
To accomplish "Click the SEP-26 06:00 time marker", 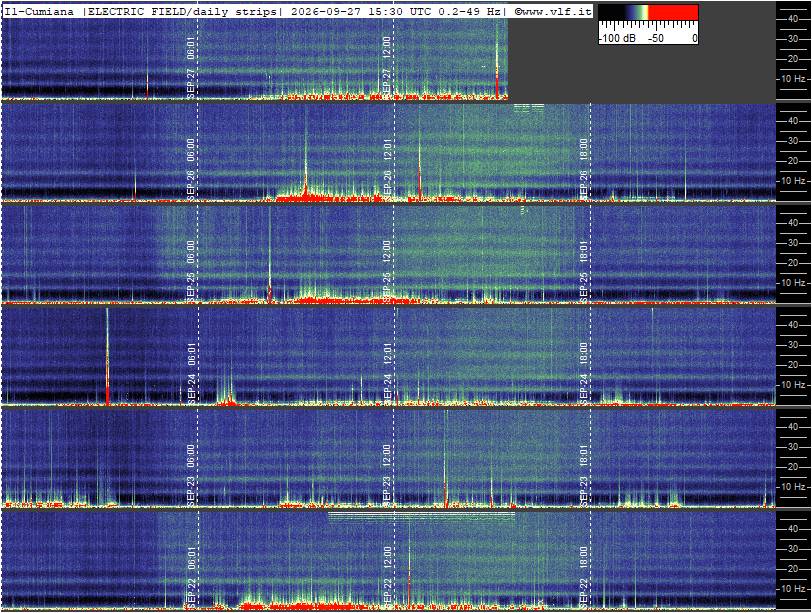I will (191, 169).
